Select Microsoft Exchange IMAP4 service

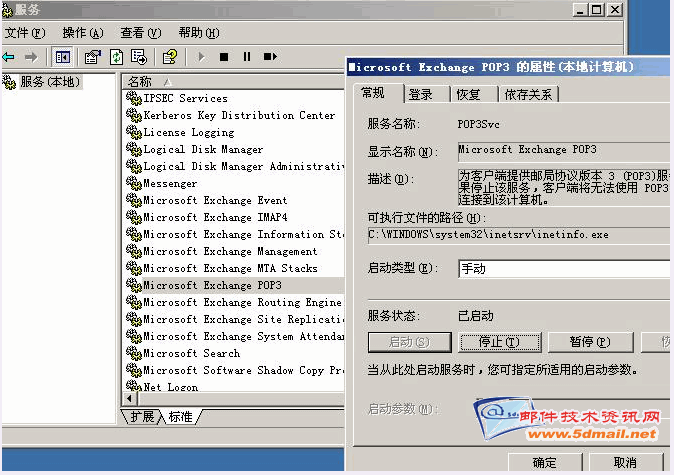[x=215, y=217]
